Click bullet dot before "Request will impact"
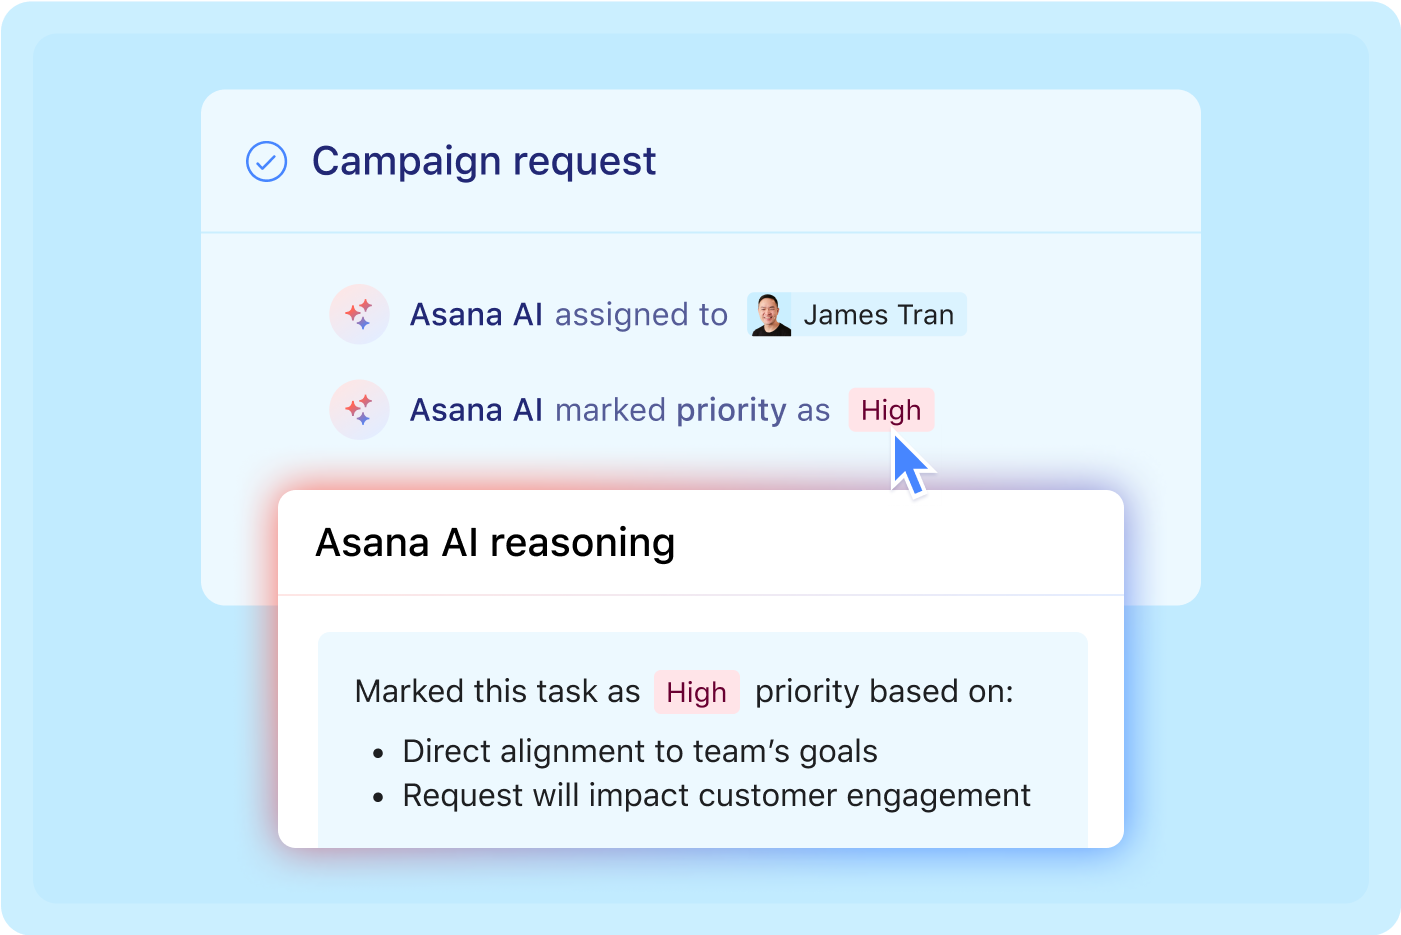 (x=378, y=797)
